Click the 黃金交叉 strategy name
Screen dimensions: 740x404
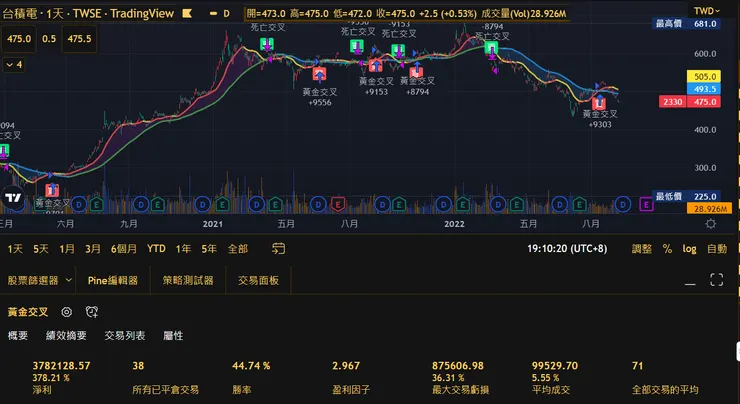[x=28, y=311]
